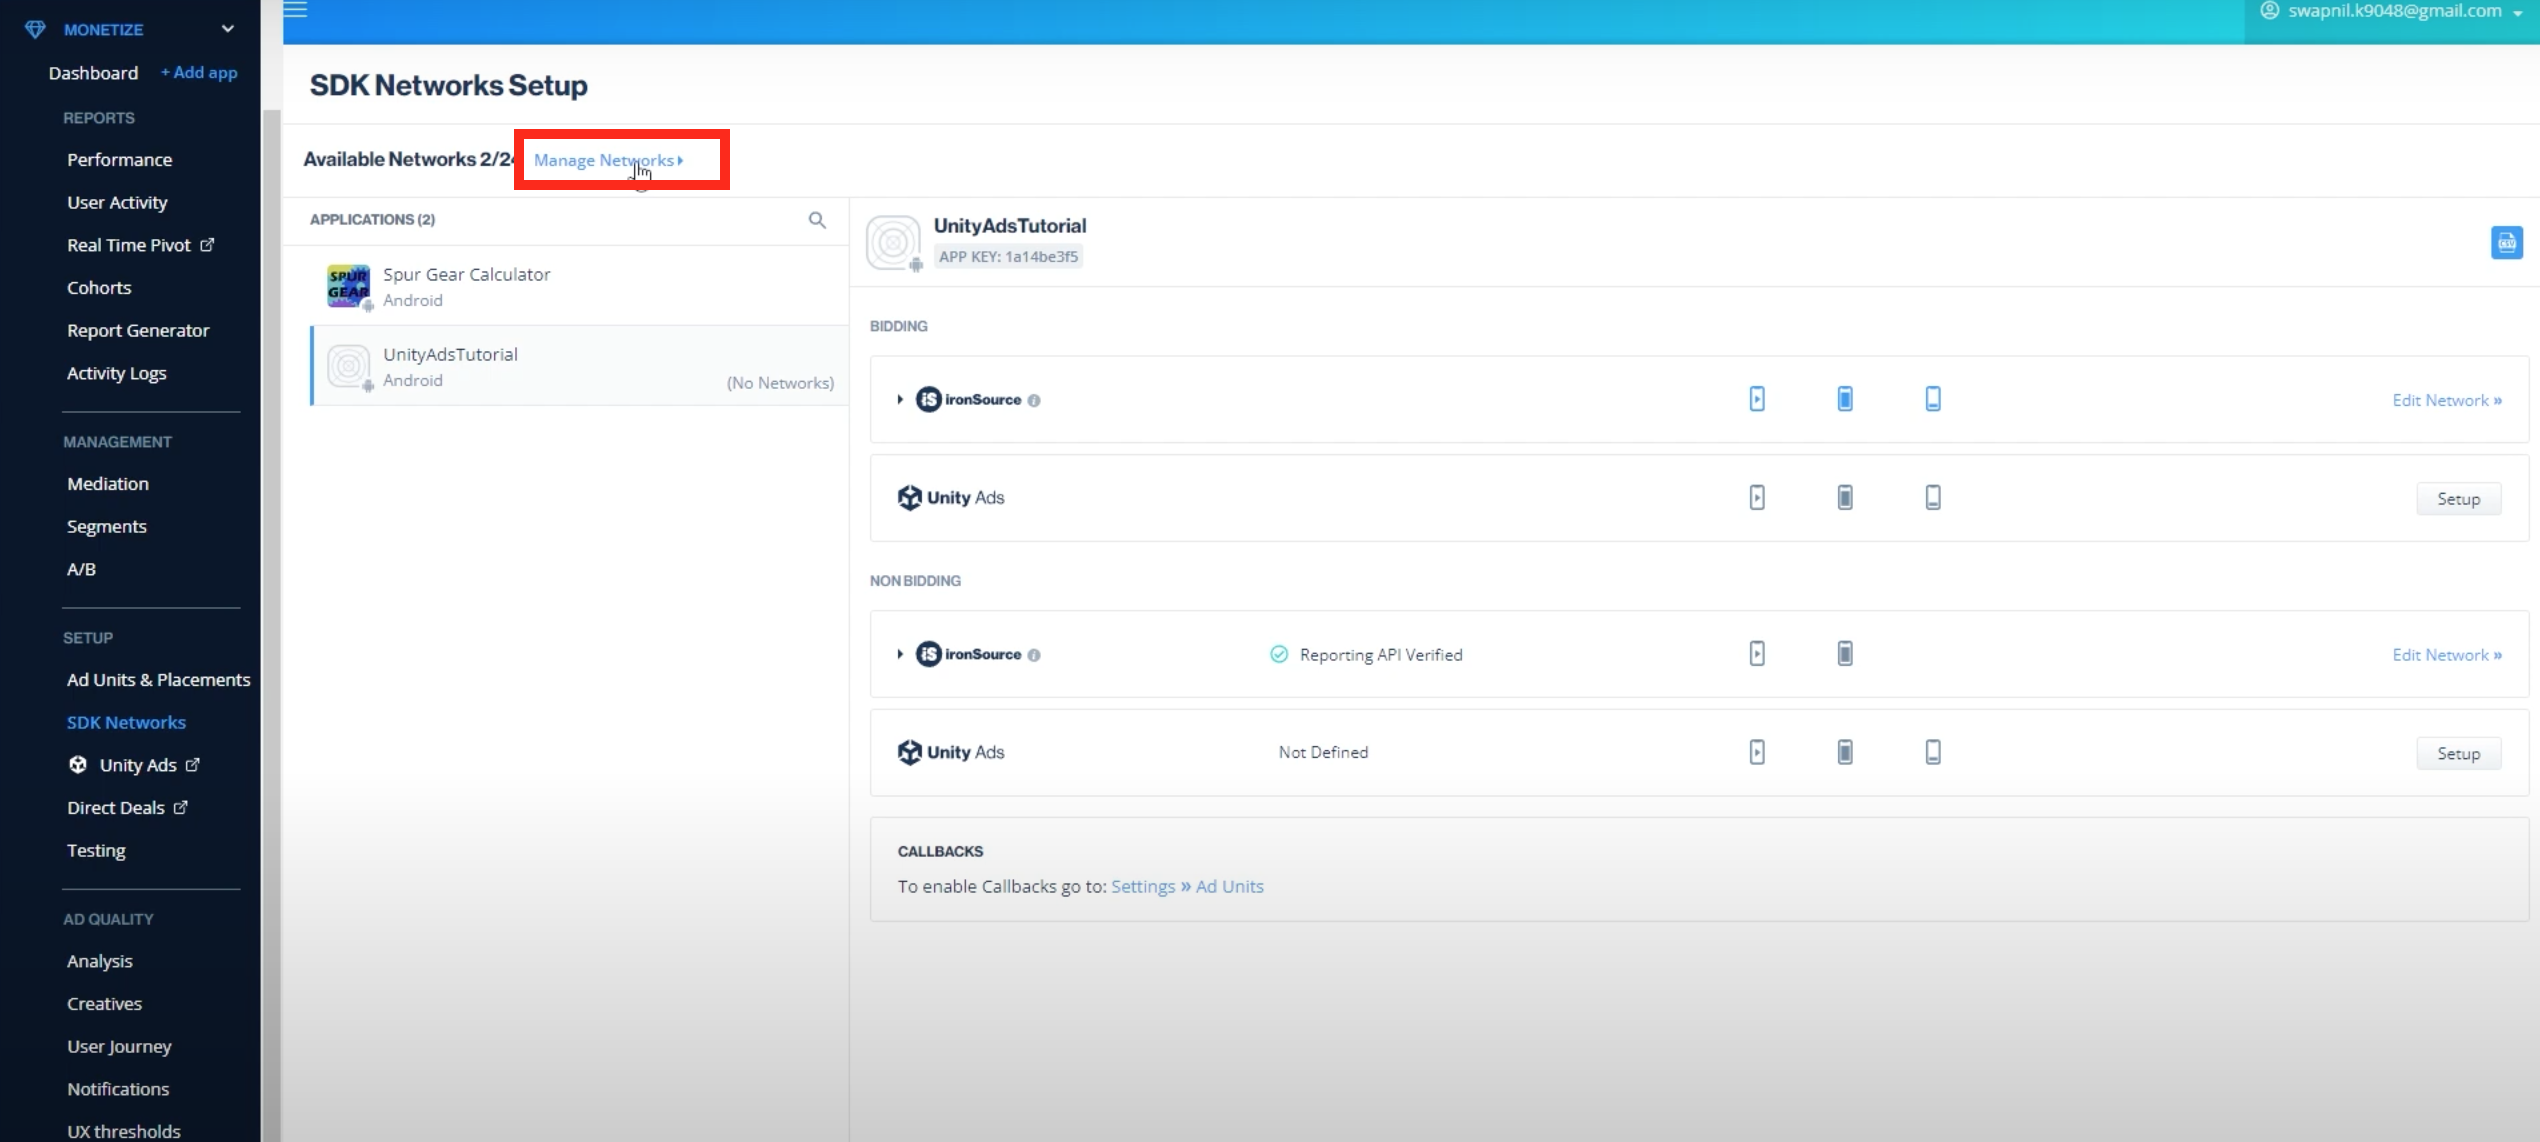Screen dimensions: 2540x1142
Task: Open Ad Units & Placements
Action: (x=158, y=680)
